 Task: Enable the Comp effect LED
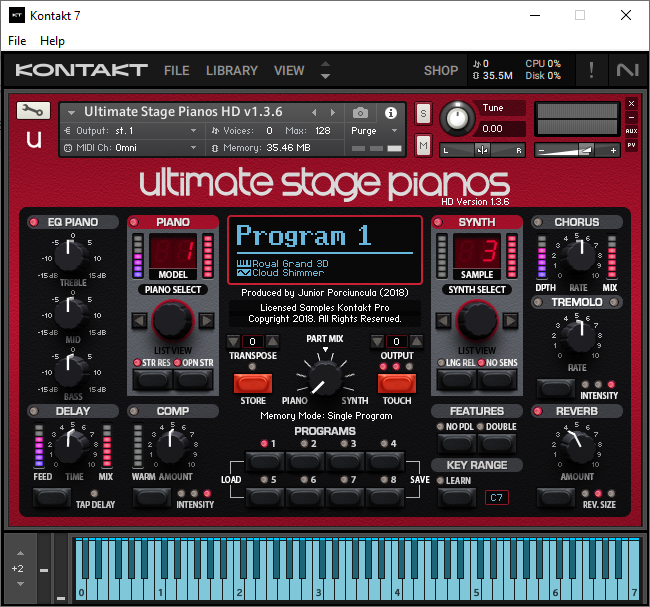133,411
